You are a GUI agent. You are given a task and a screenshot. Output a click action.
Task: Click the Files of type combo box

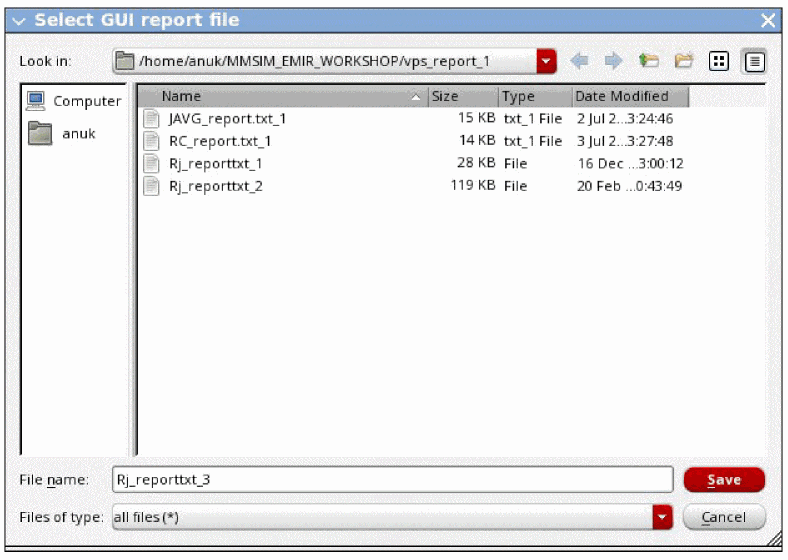tap(392, 517)
